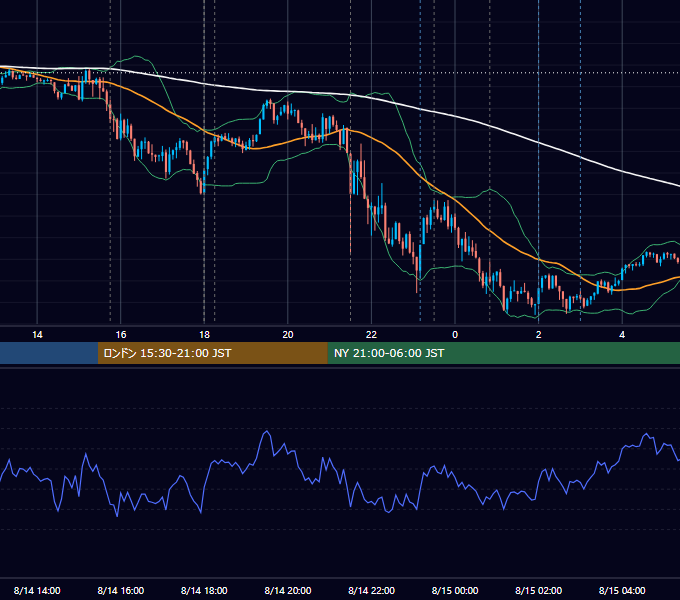Image resolution: width=680 pixels, height=600 pixels.
Task: Click the 20 hour label on price axis
Action: [288, 335]
